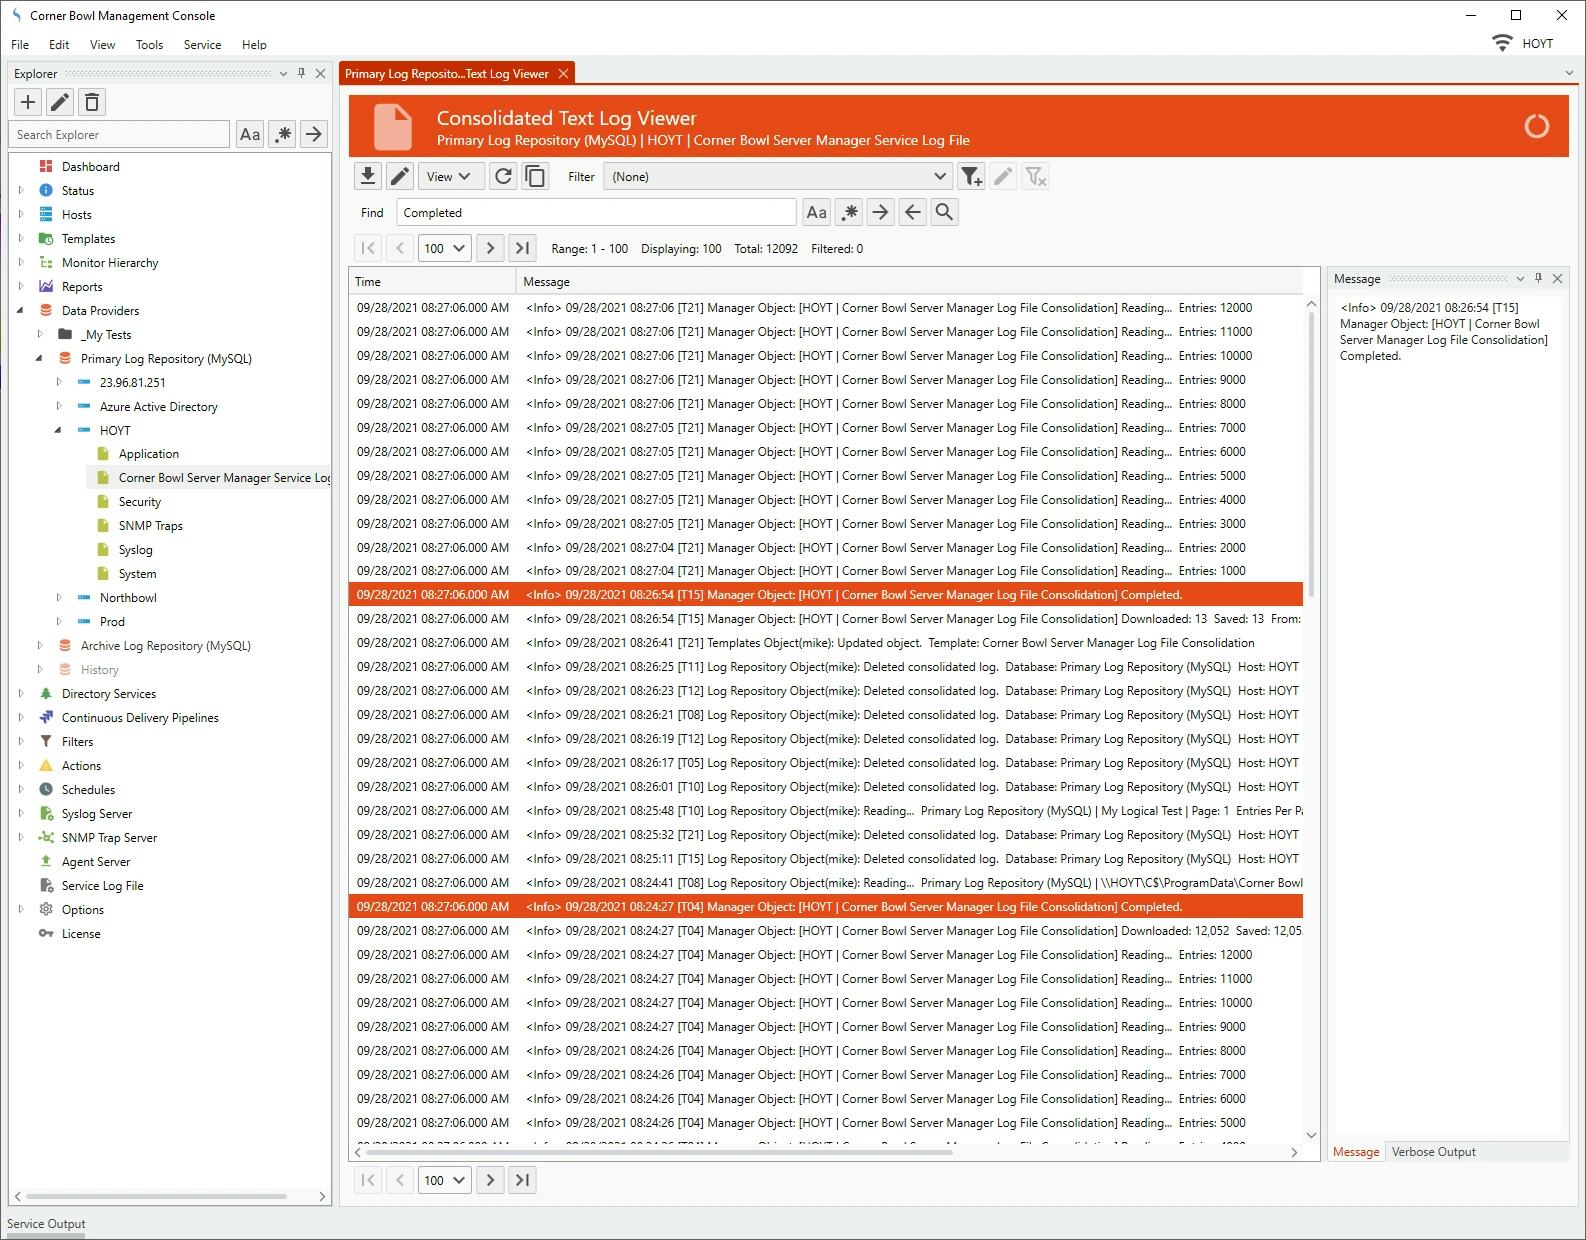Open the bottom page size 100 dropdown
1586x1240 pixels.
coord(445,1180)
